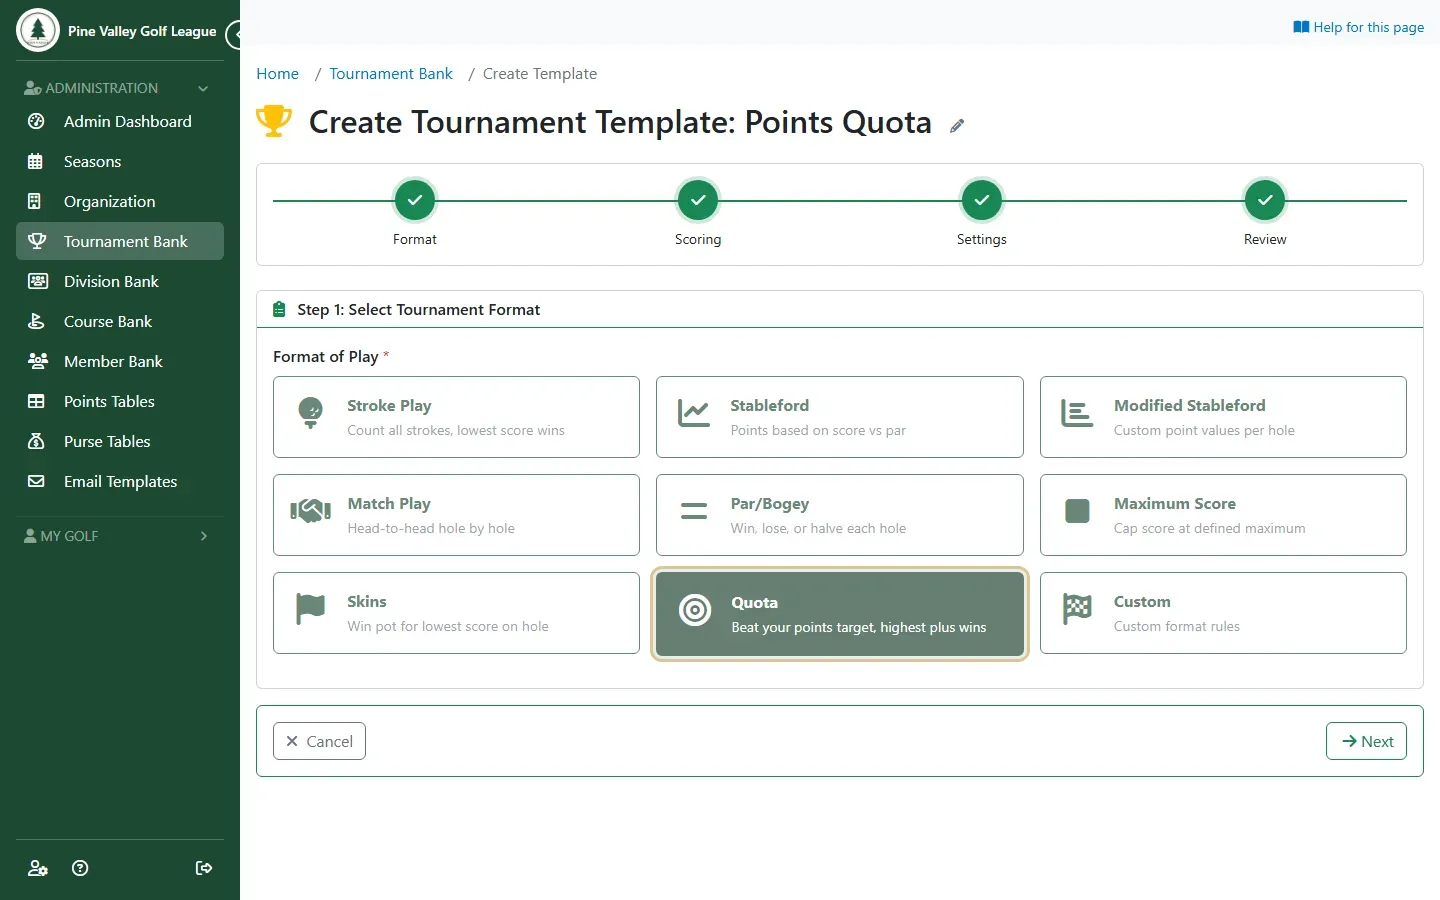Click the Review step checkmark circle
Screen dimensions: 1440x900
click(x=1265, y=200)
